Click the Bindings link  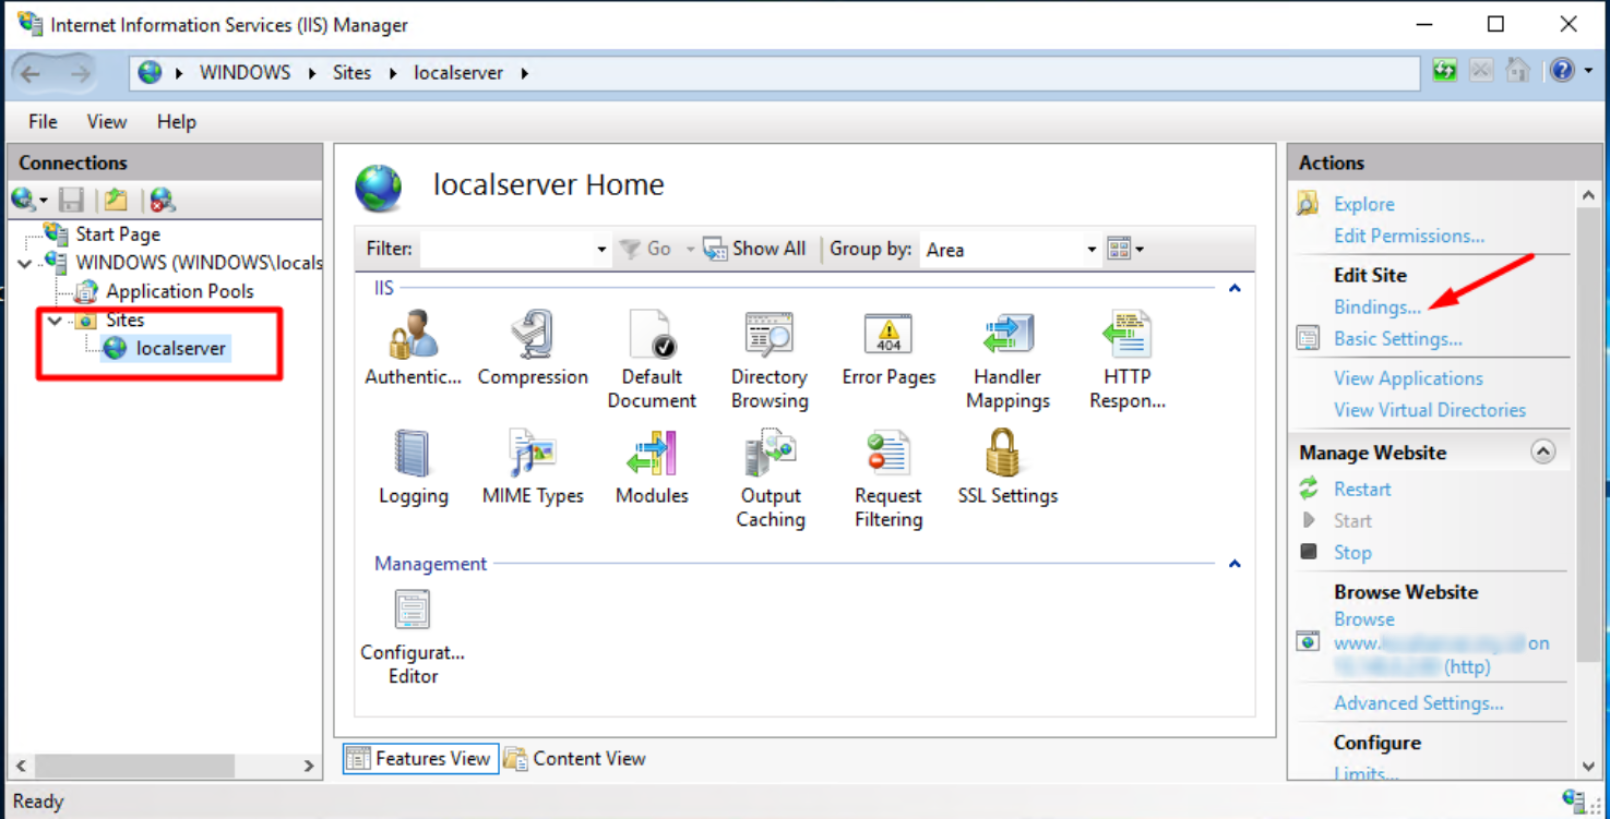[x=1377, y=307]
